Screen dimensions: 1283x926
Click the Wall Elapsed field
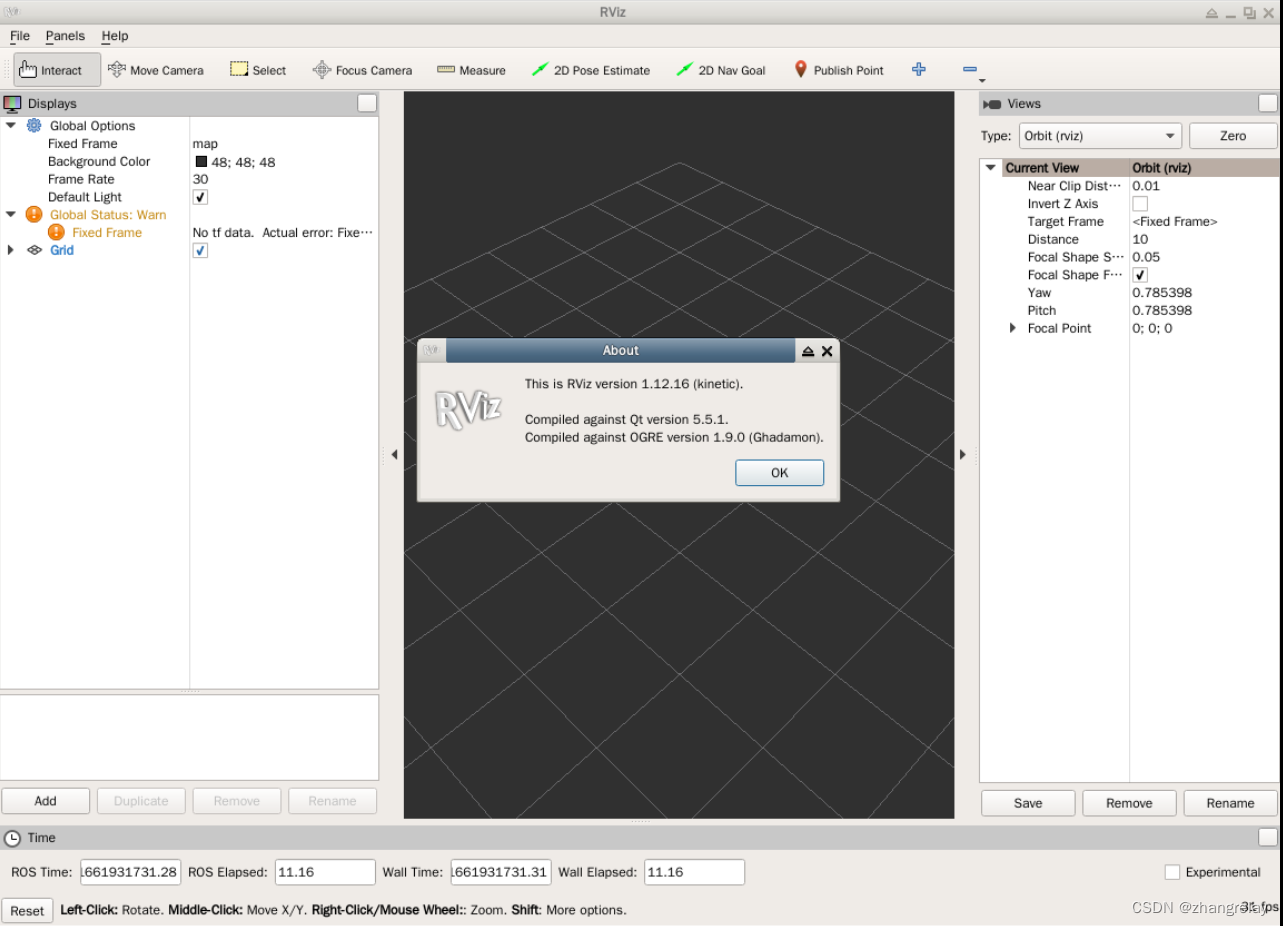click(694, 872)
